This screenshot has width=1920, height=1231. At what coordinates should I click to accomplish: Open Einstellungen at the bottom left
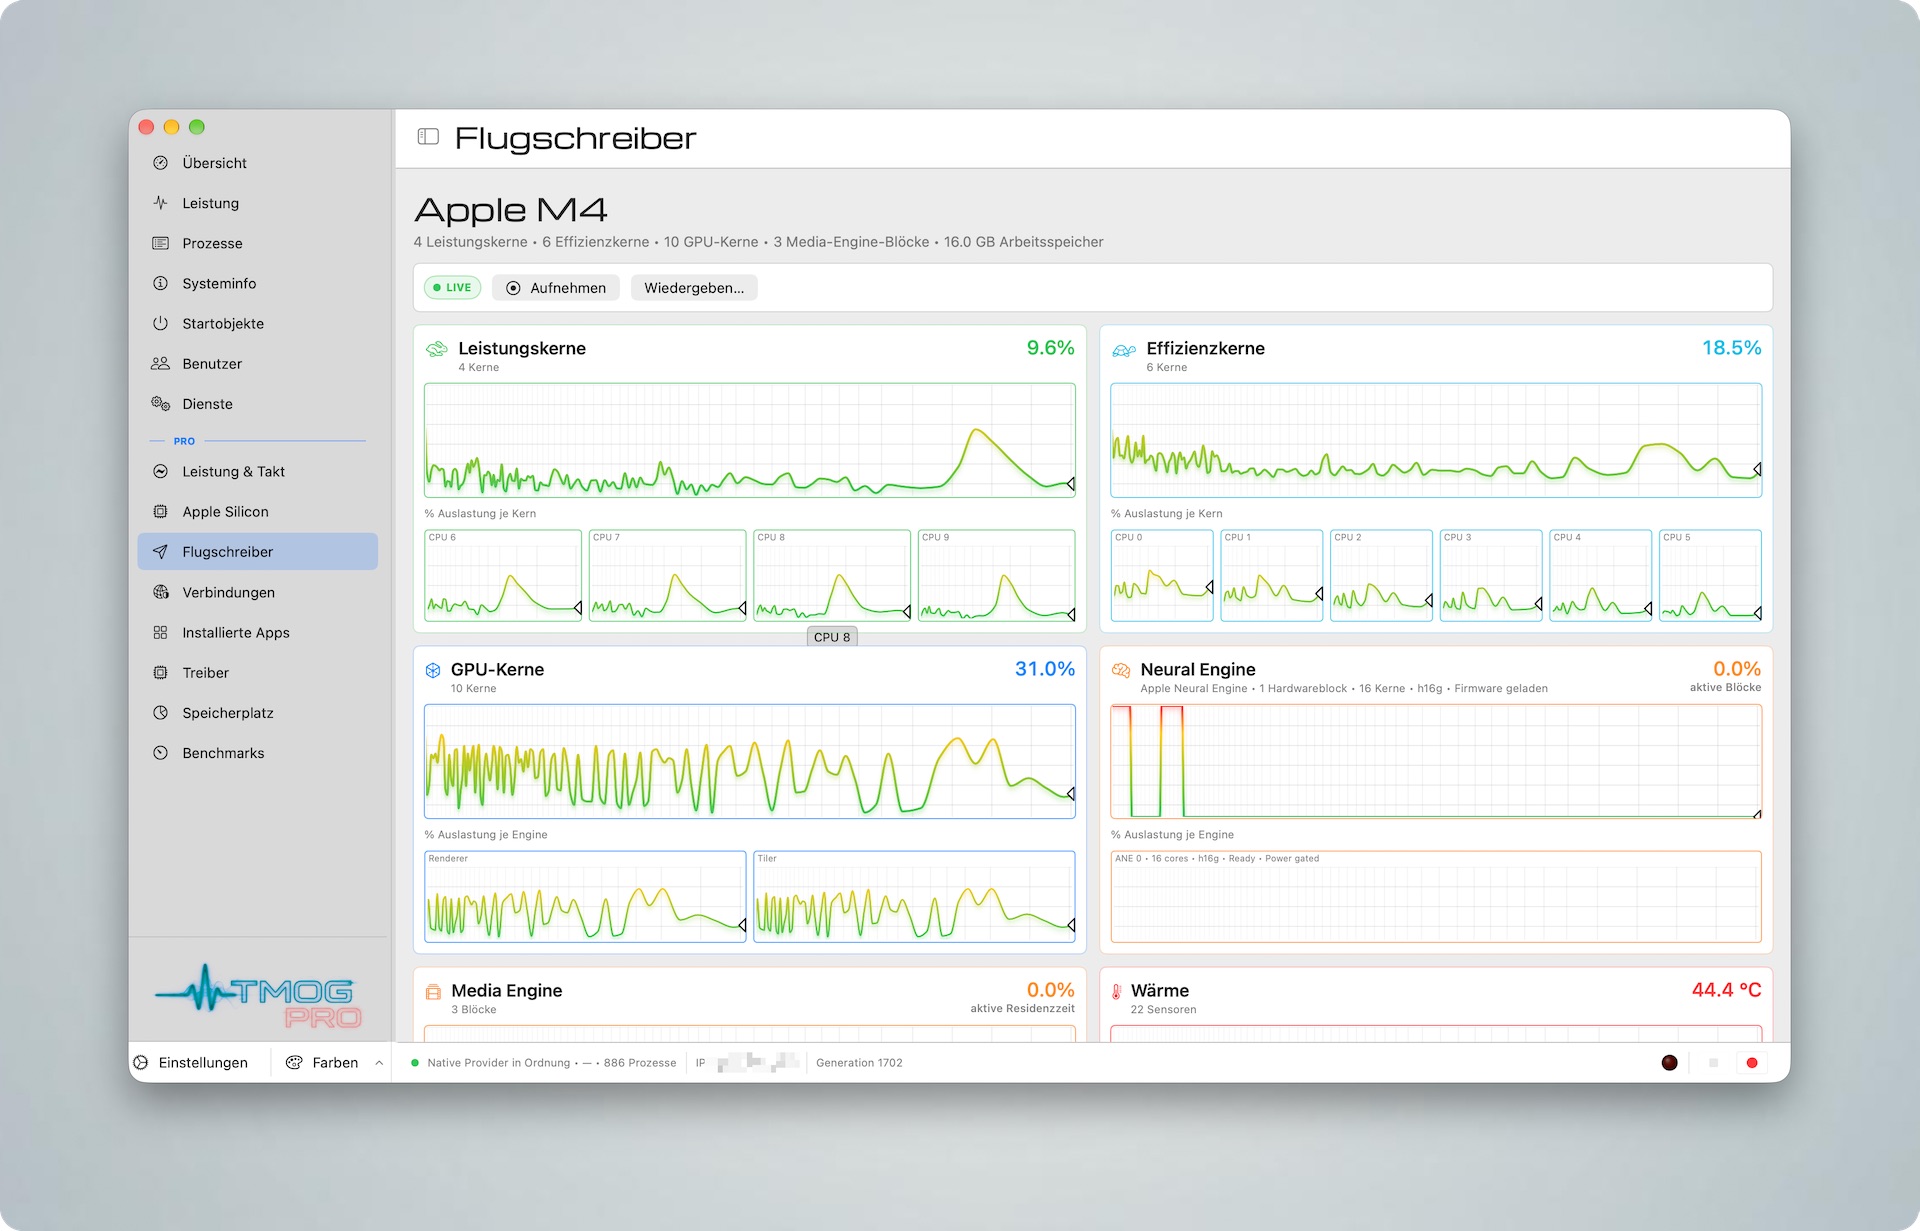pyautogui.click(x=191, y=1062)
